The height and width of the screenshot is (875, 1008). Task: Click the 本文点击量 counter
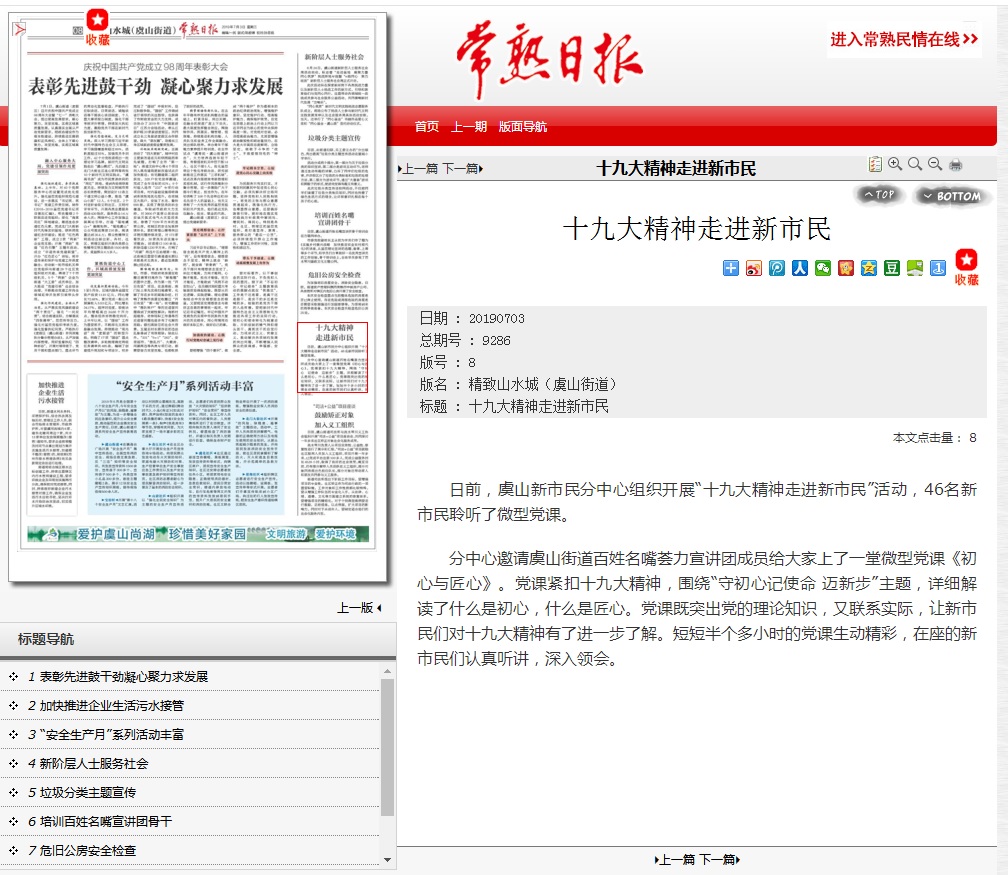click(x=935, y=438)
